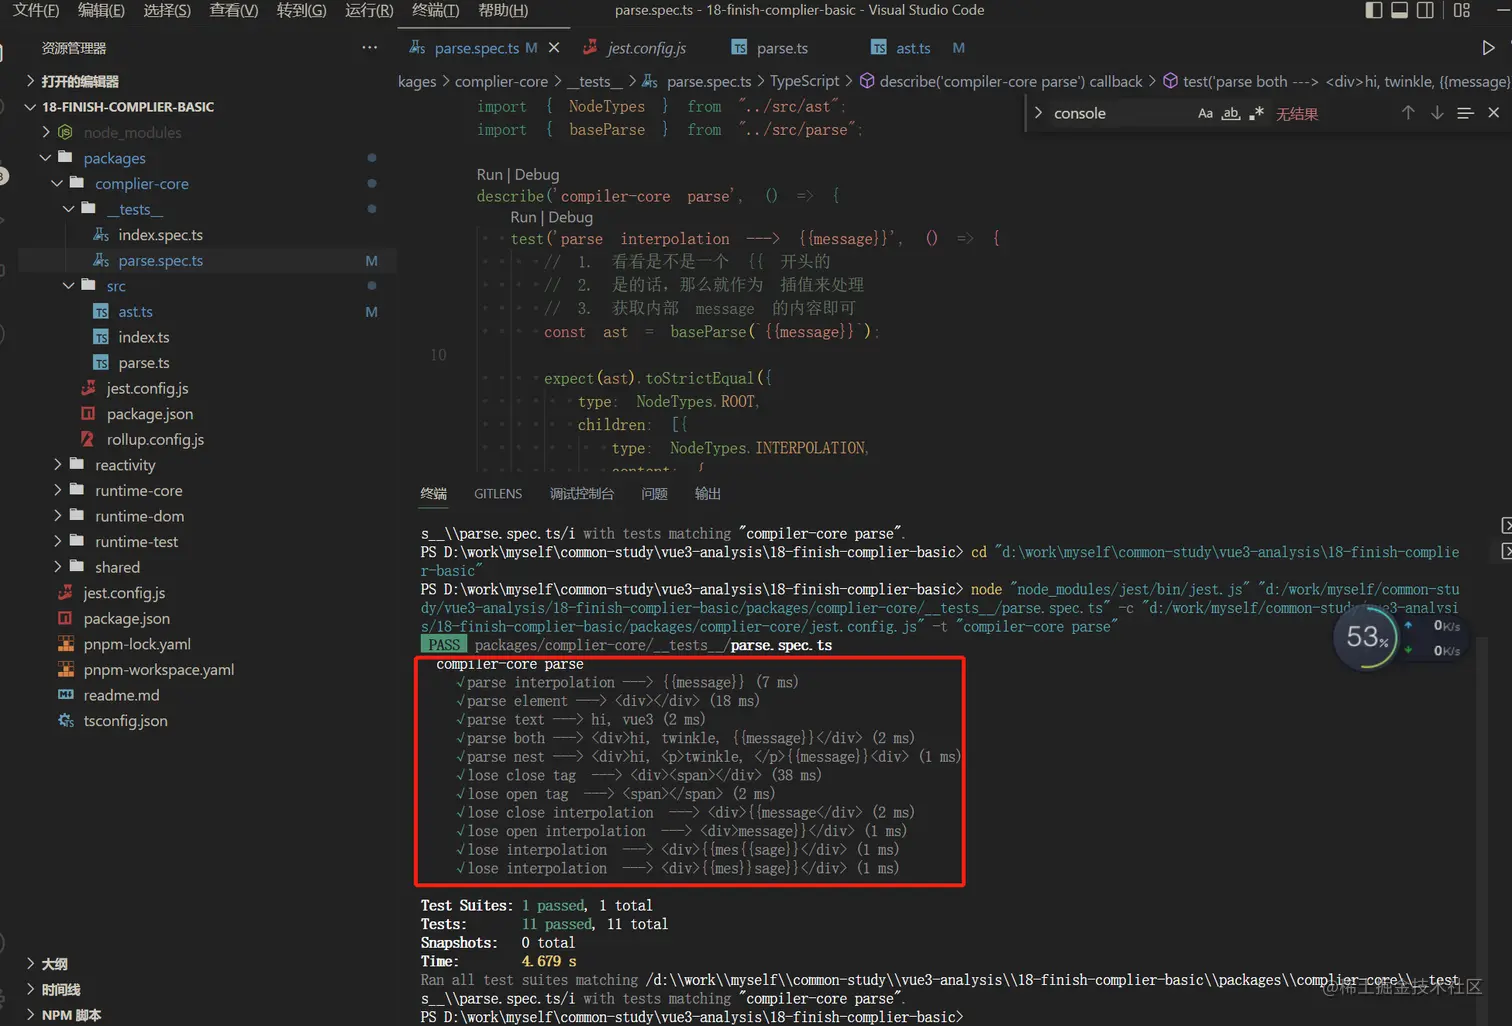Toggle match whole word in find
The width and height of the screenshot is (1512, 1026).
[x=1231, y=113]
